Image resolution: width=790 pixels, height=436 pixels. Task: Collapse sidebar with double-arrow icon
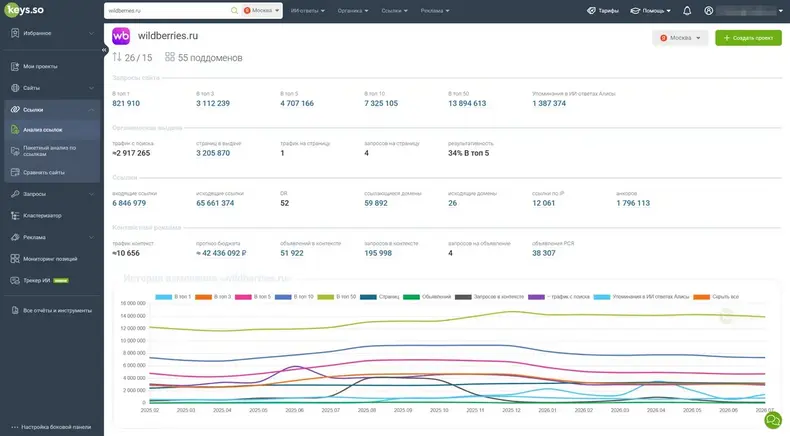point(104,50)
